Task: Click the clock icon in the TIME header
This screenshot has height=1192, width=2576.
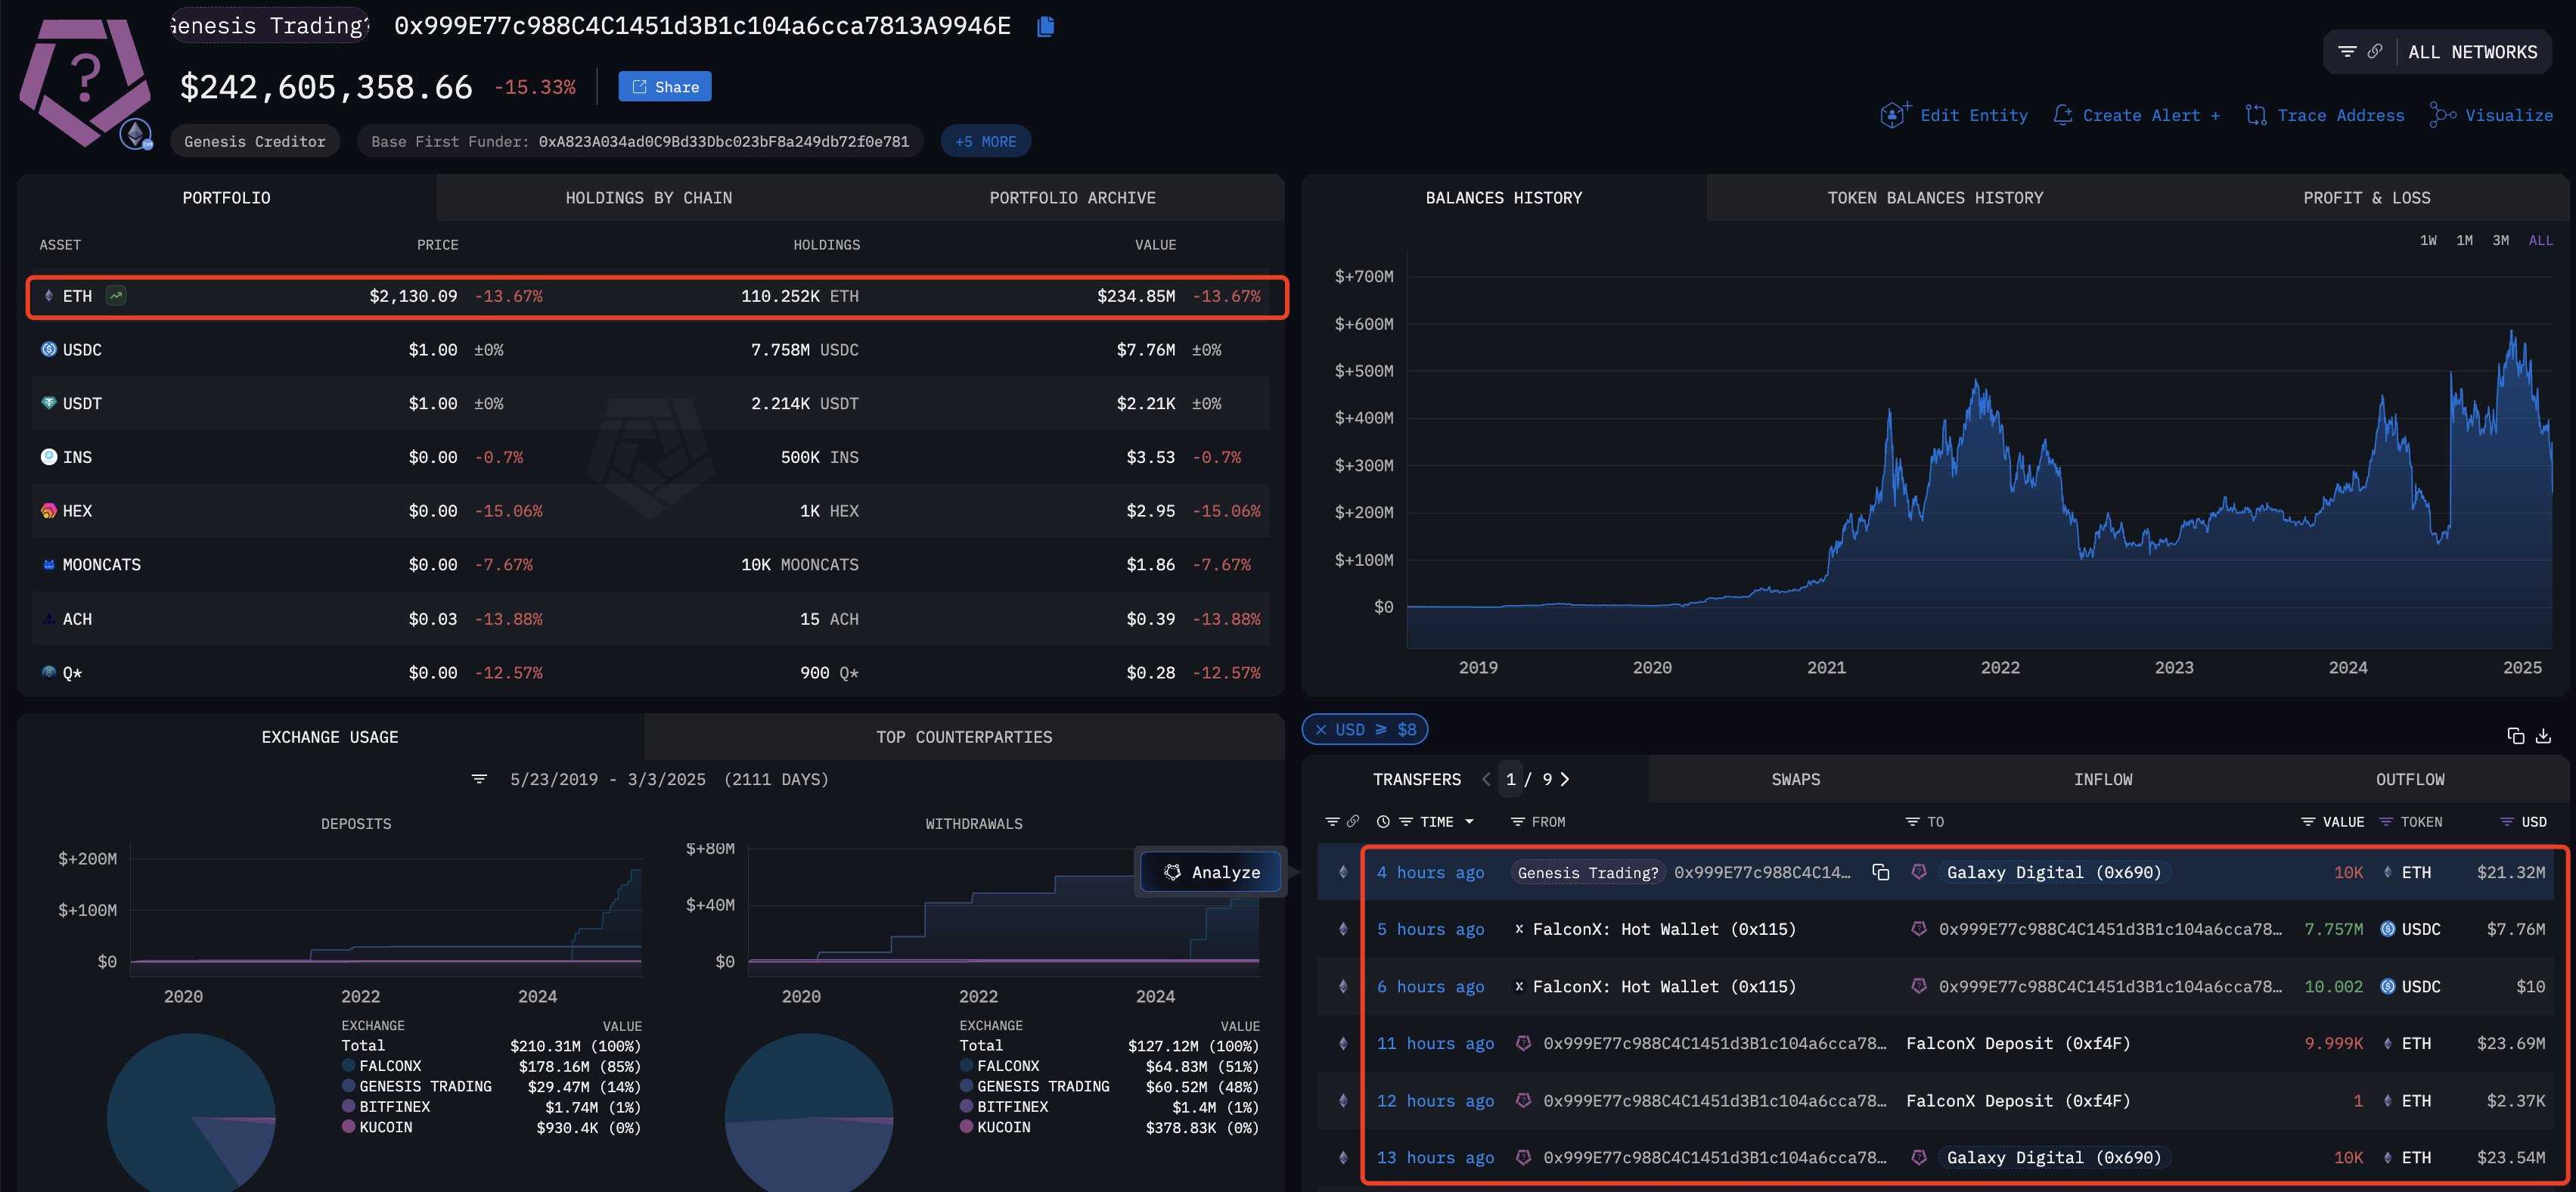Action: tap(1383, 822)
